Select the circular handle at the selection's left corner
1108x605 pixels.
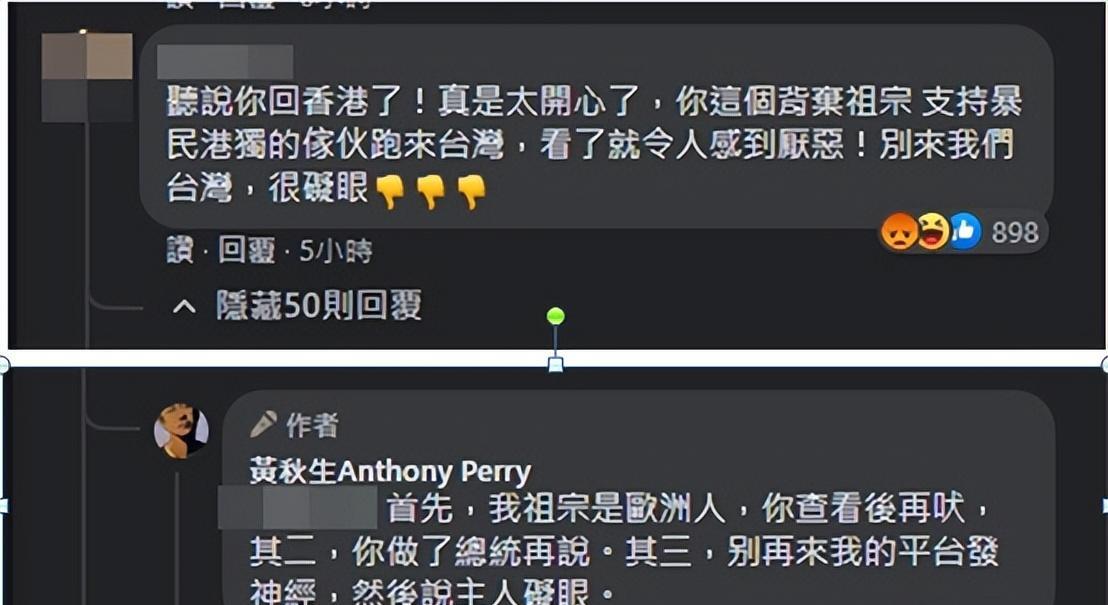pyautogui.click(x=2, y=365)
